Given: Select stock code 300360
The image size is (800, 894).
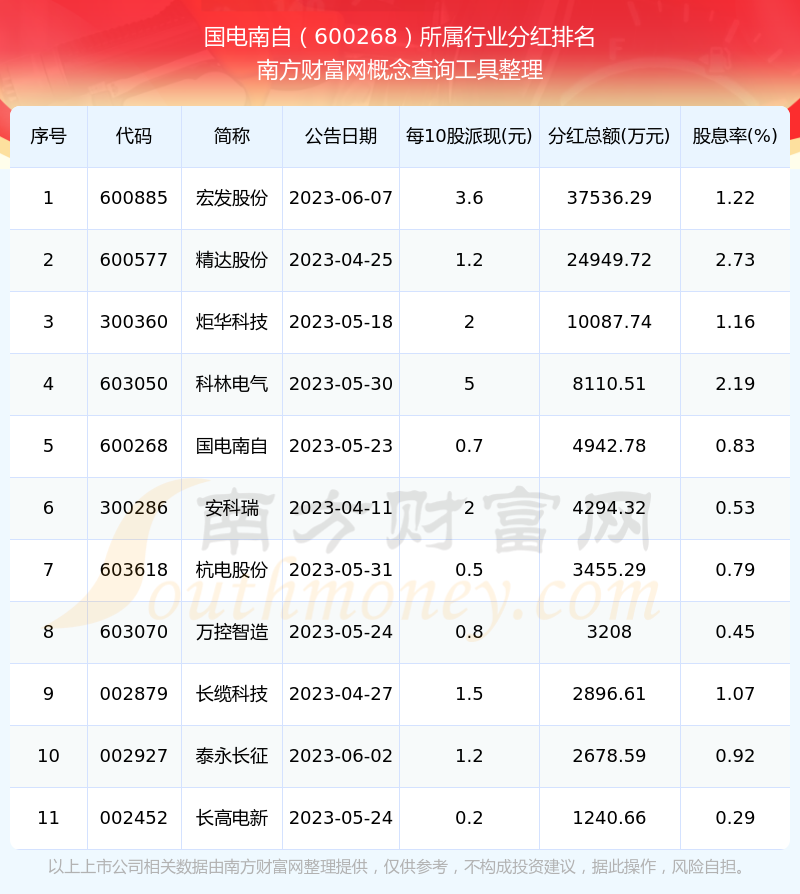Looking at the screenshot, I should coord(134,322).
